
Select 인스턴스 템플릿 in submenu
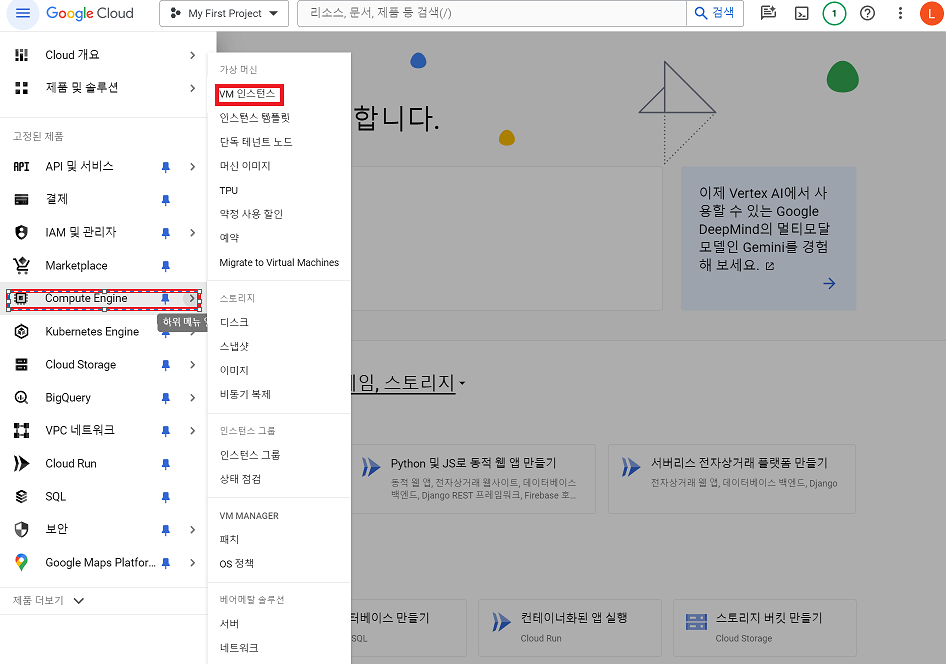(255, 118)
